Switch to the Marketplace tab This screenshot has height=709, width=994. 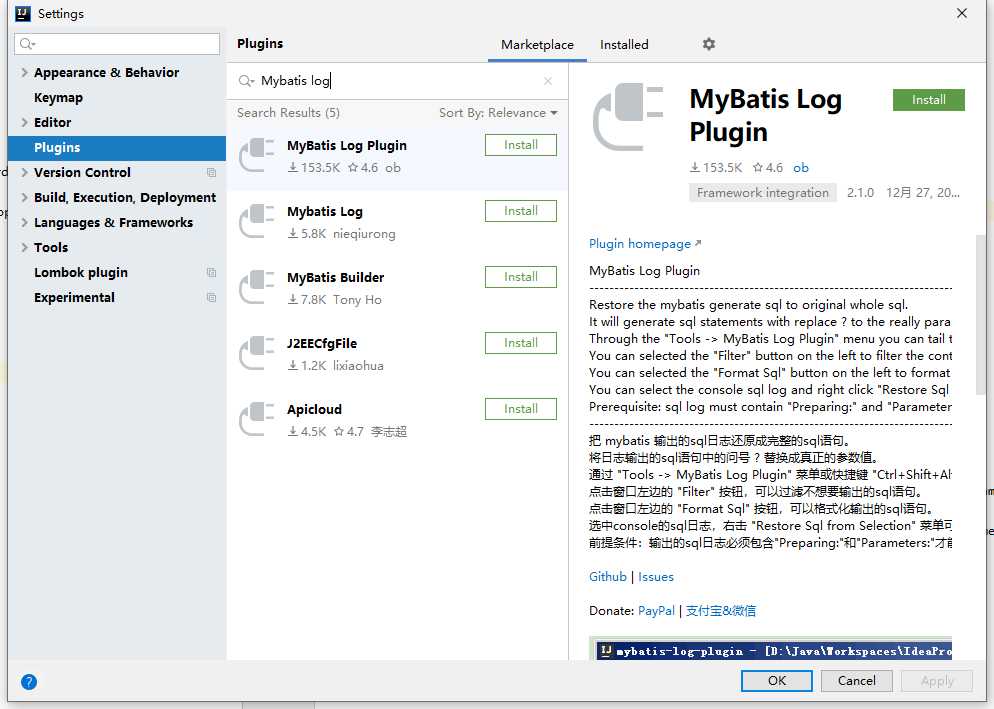coord(537,44)
